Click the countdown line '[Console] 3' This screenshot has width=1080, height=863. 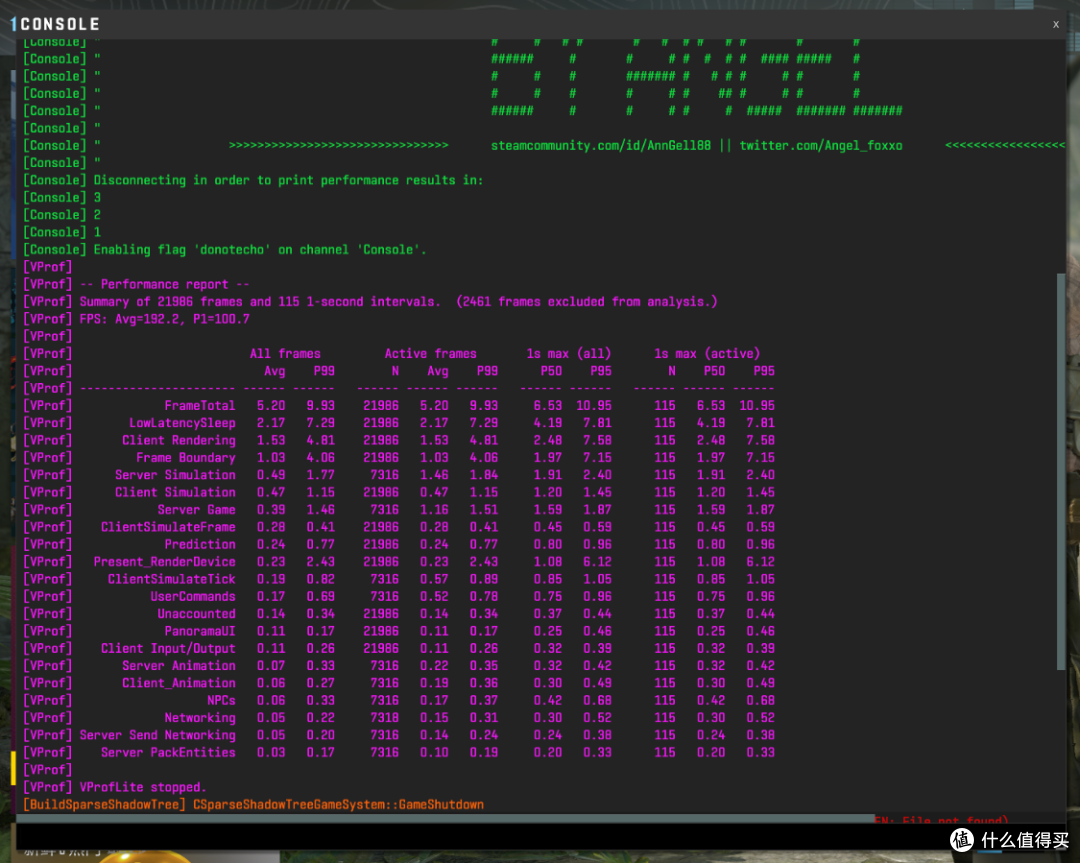click(62, 198)
